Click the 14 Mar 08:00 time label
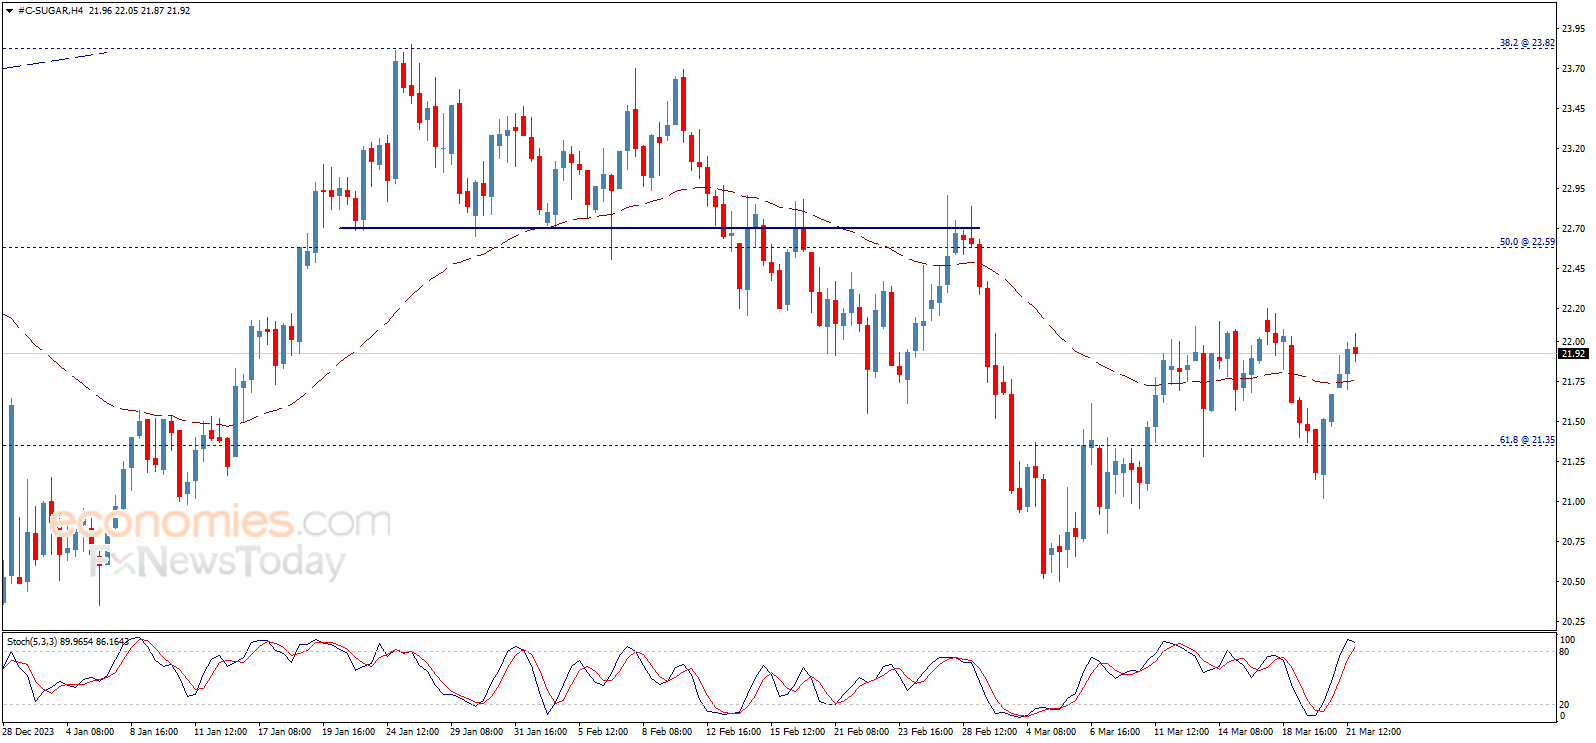Viewport: 1596px width, 743px height. (x=1245, y=732)
